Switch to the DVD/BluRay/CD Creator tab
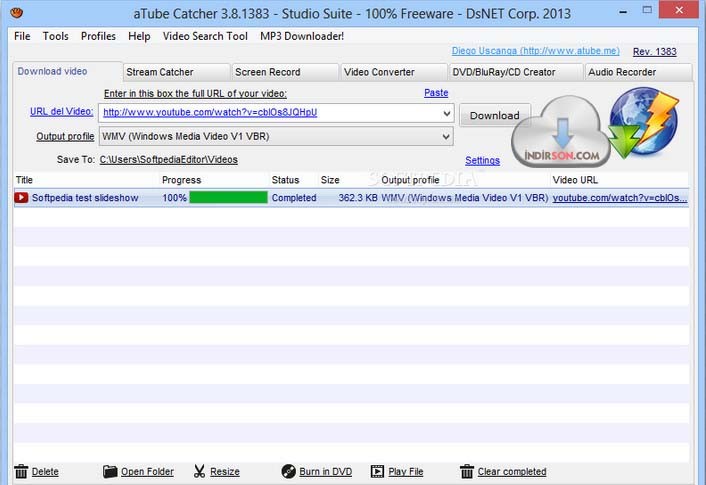Viewport: 706px width, 485px height. [516, 72]
